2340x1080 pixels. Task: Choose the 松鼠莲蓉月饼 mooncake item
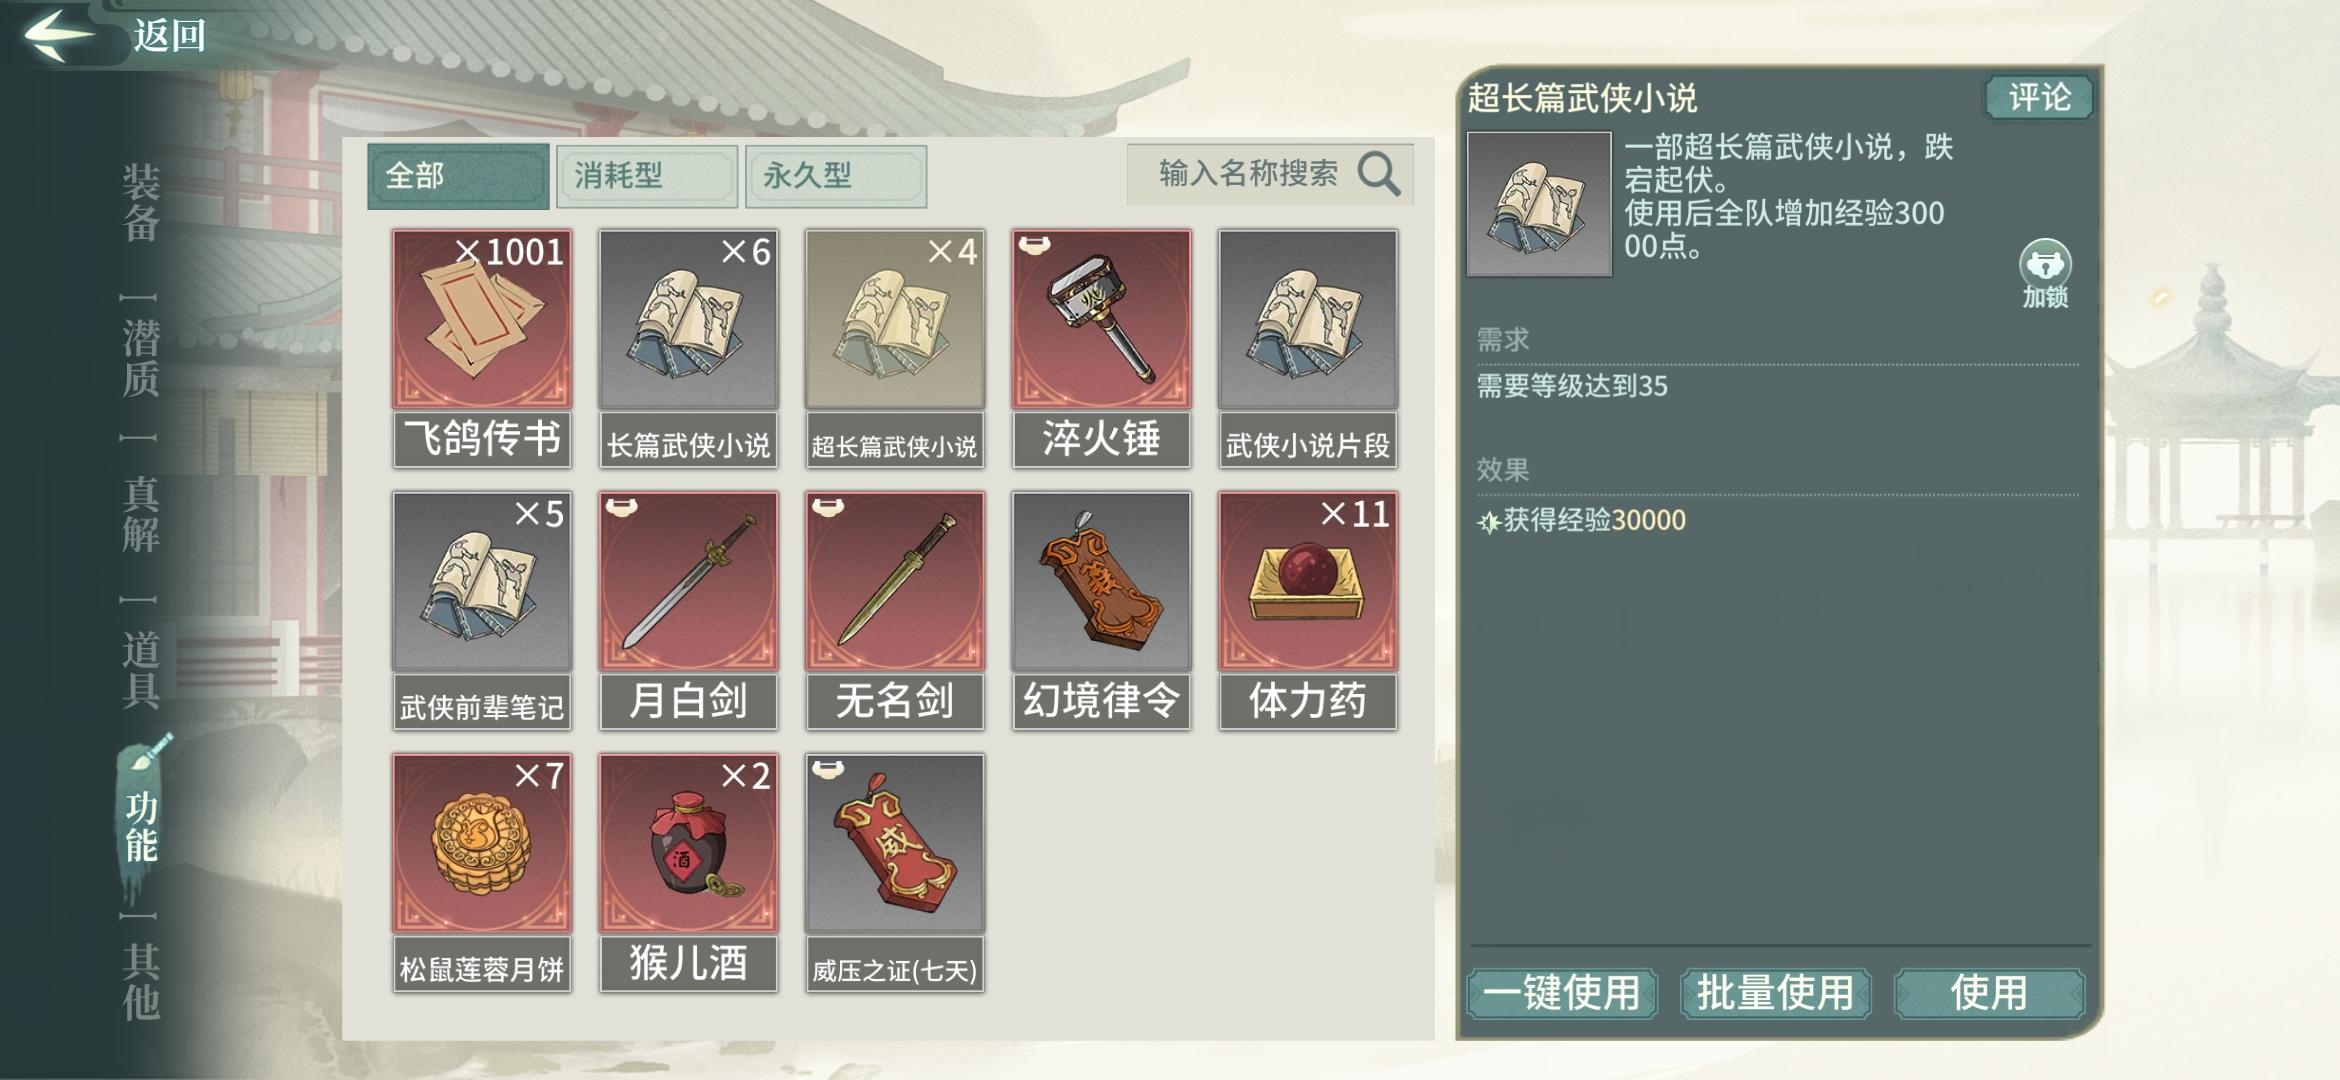pyautogui.click(x=482, y=872)
